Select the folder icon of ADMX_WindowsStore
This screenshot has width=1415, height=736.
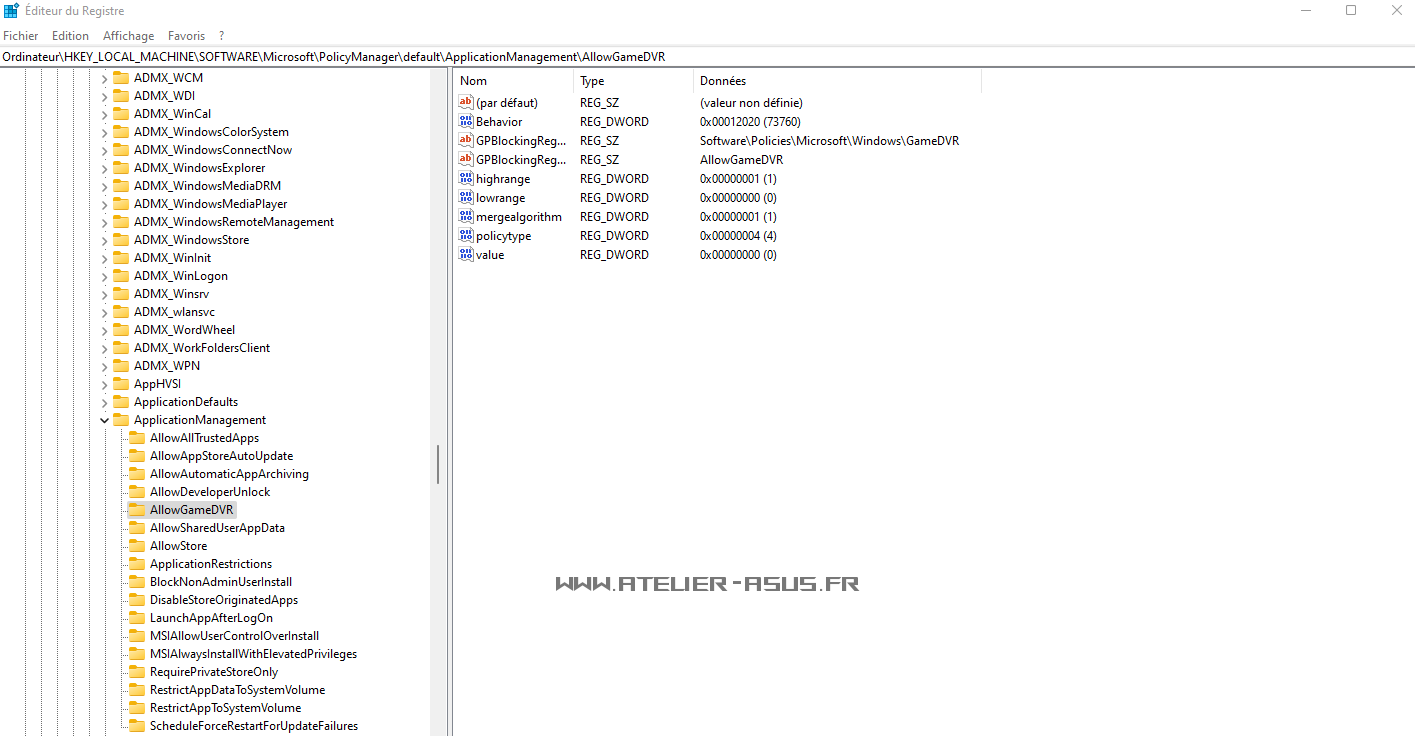[x=121, y=240]
